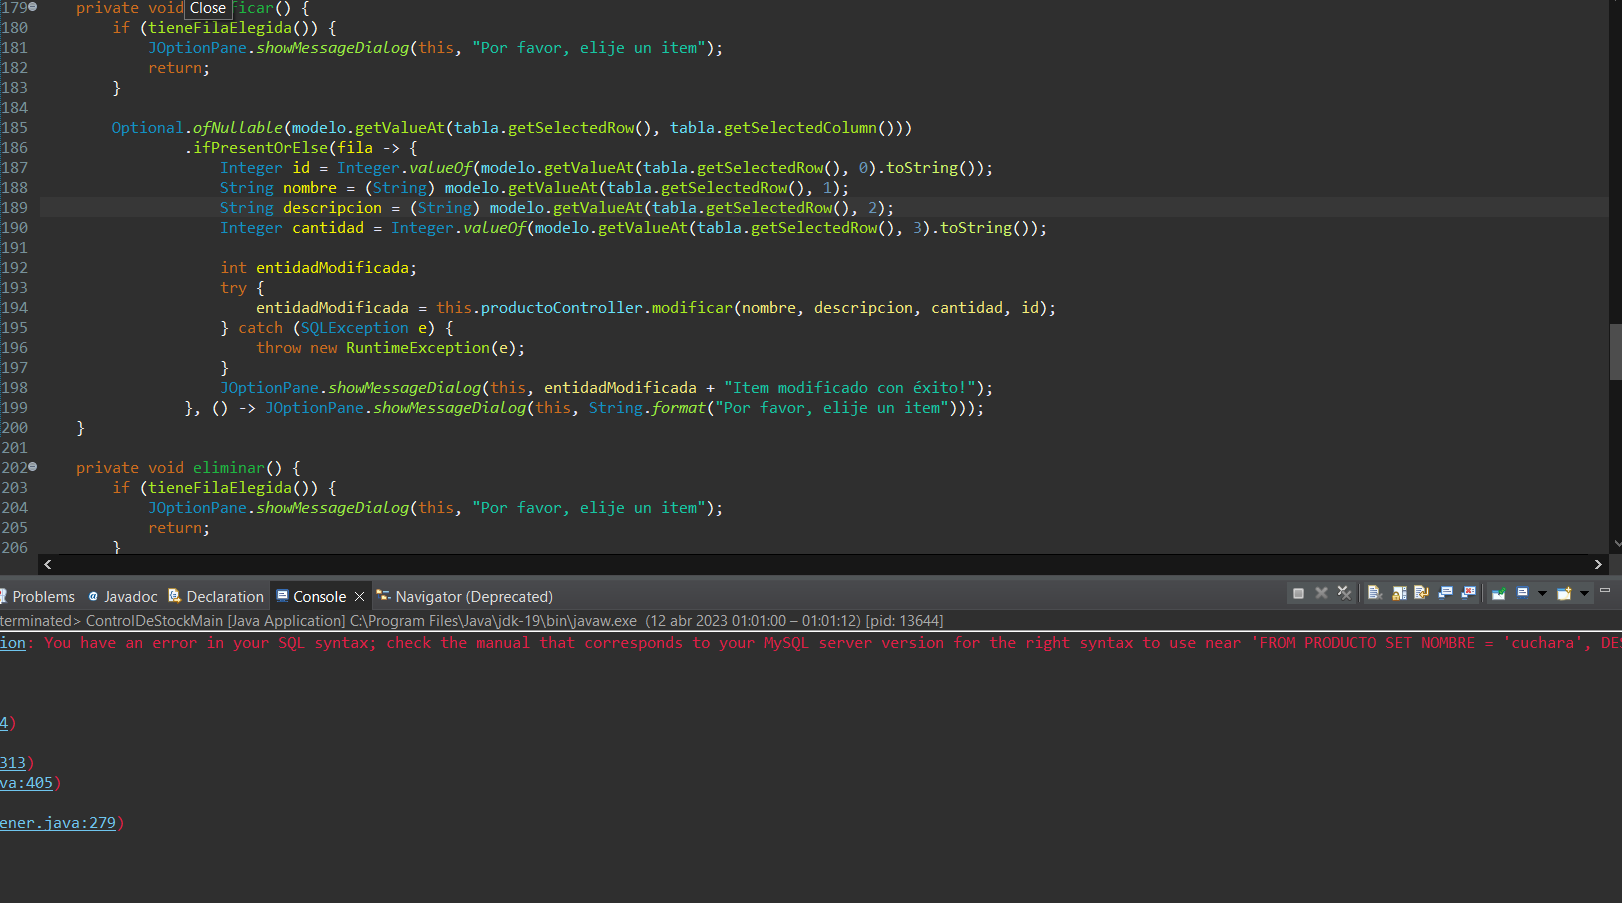Click 'productoController' on line 194
Viewport: 1622px width, 903px height.
click(x=562, y=308)
